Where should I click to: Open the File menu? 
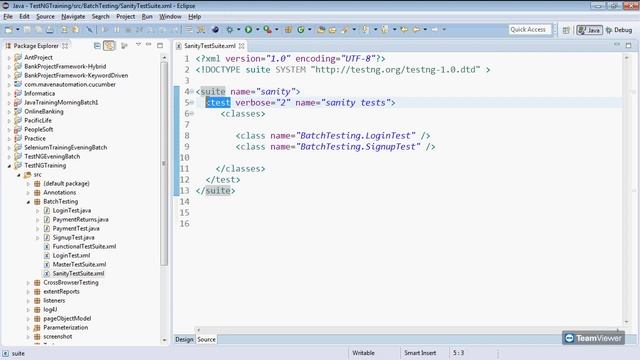8,17
